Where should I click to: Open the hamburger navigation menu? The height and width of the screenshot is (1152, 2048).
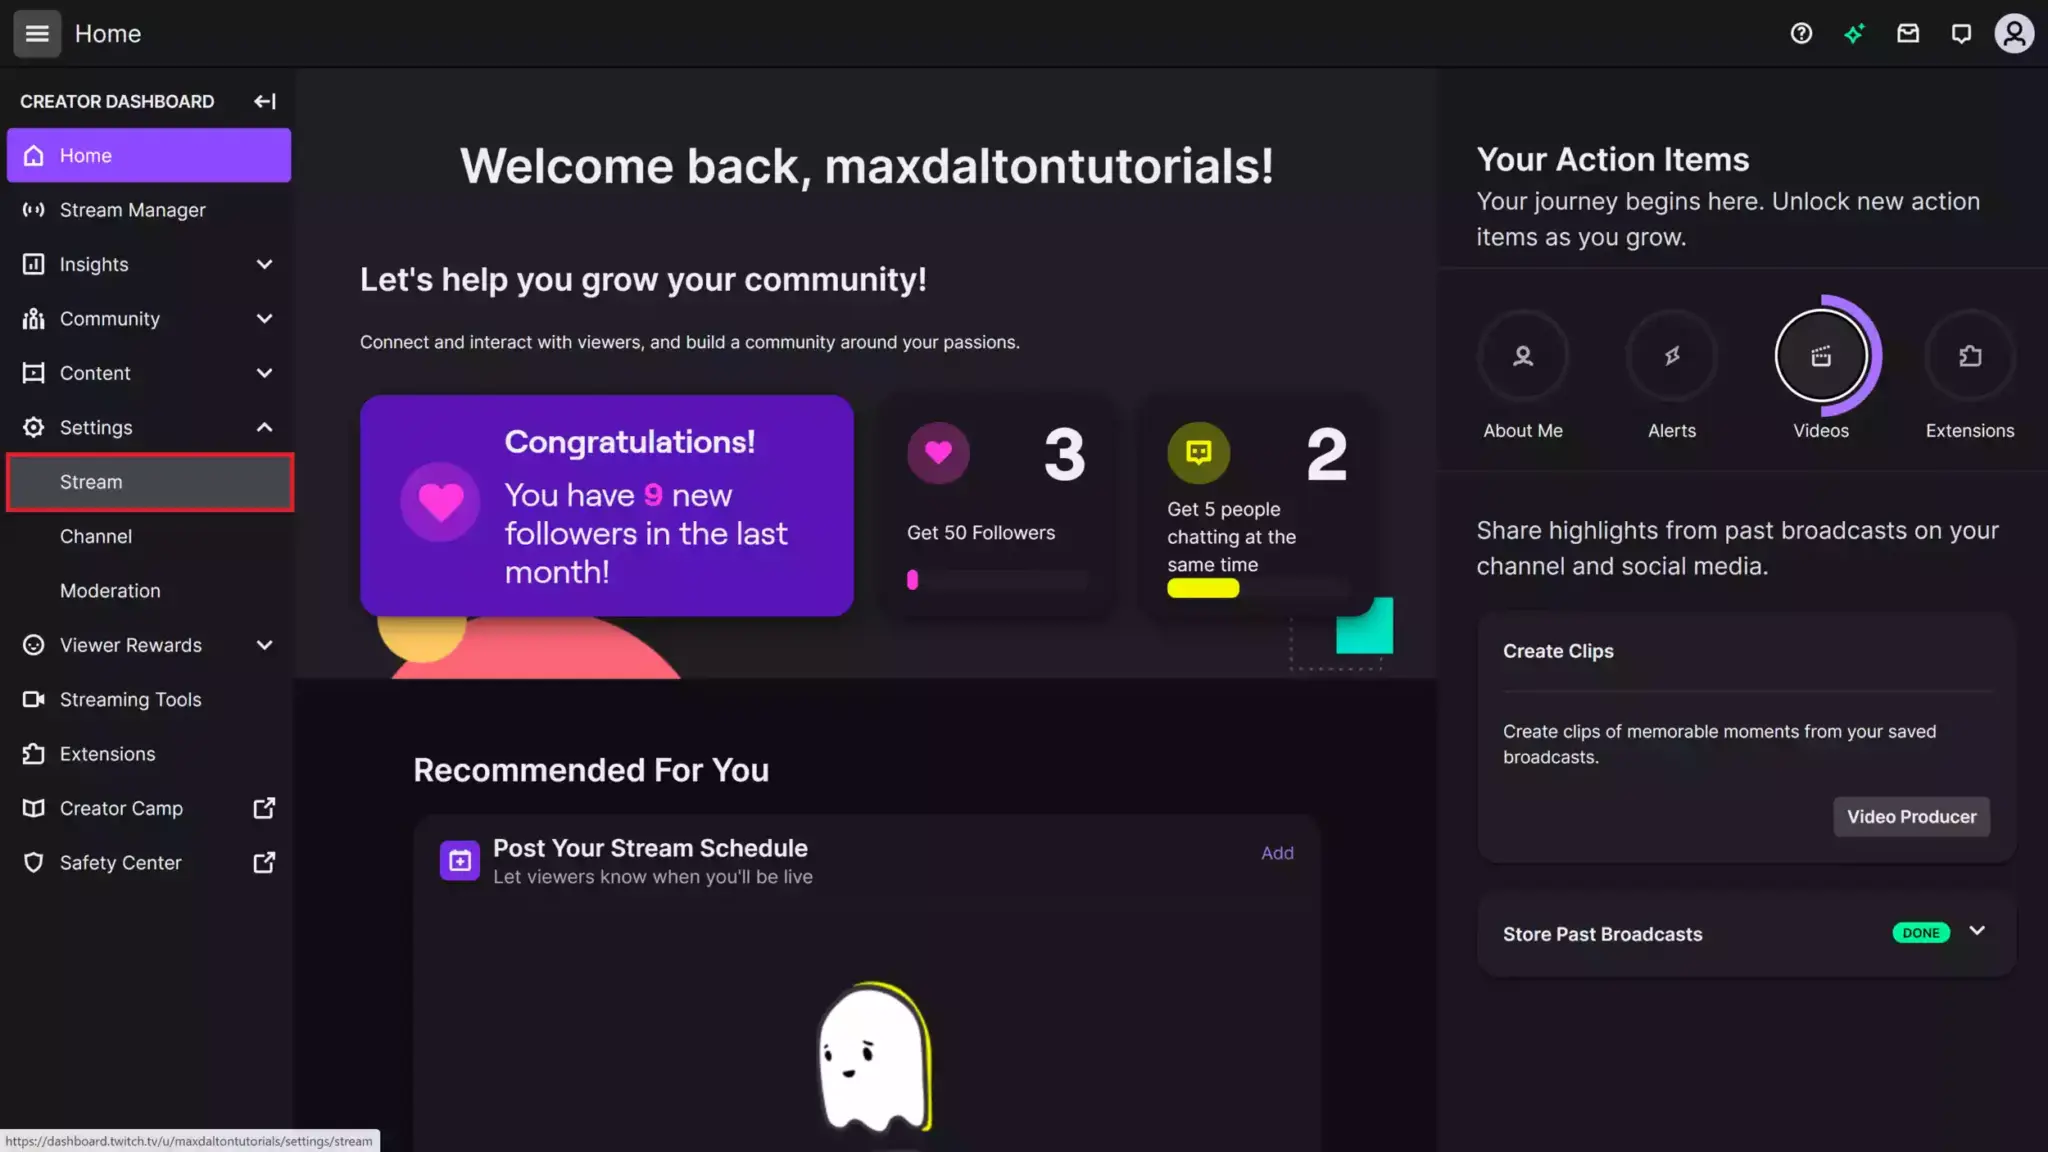click(37, 34)
